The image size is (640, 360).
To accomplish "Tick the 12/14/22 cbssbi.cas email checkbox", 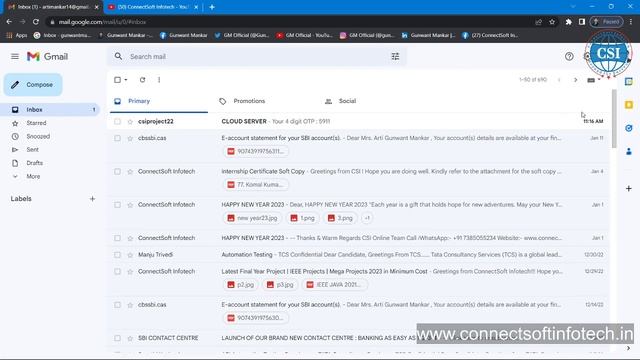I will tap(118, 305).
